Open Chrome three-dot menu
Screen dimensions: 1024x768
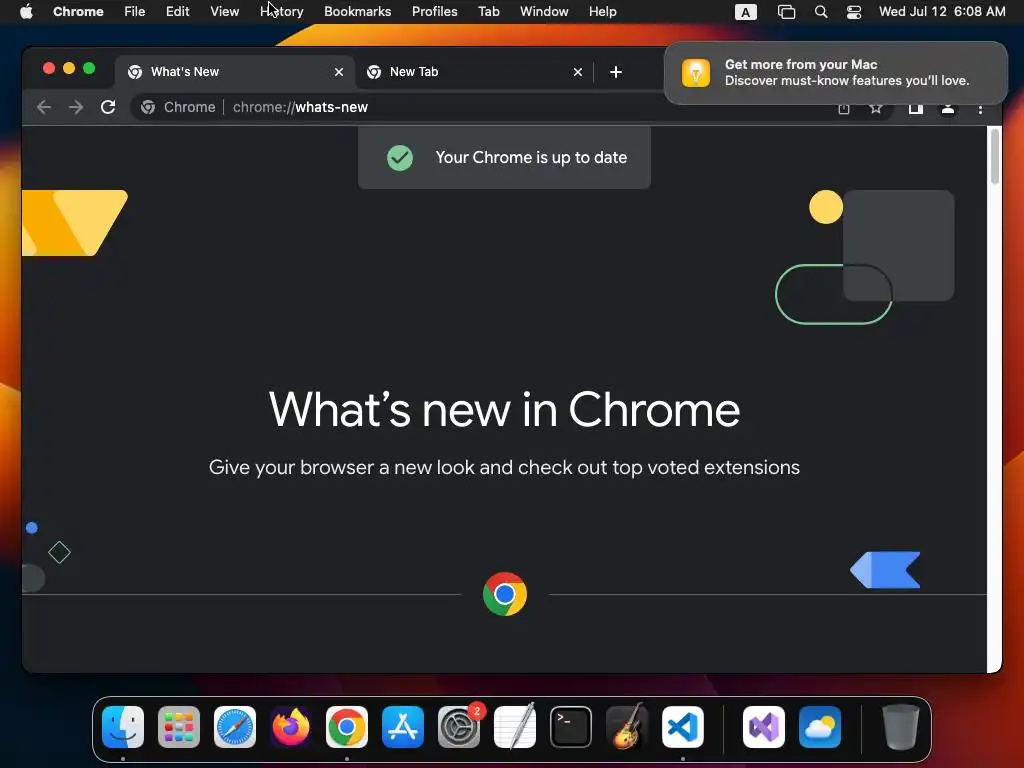coord(980,109)
